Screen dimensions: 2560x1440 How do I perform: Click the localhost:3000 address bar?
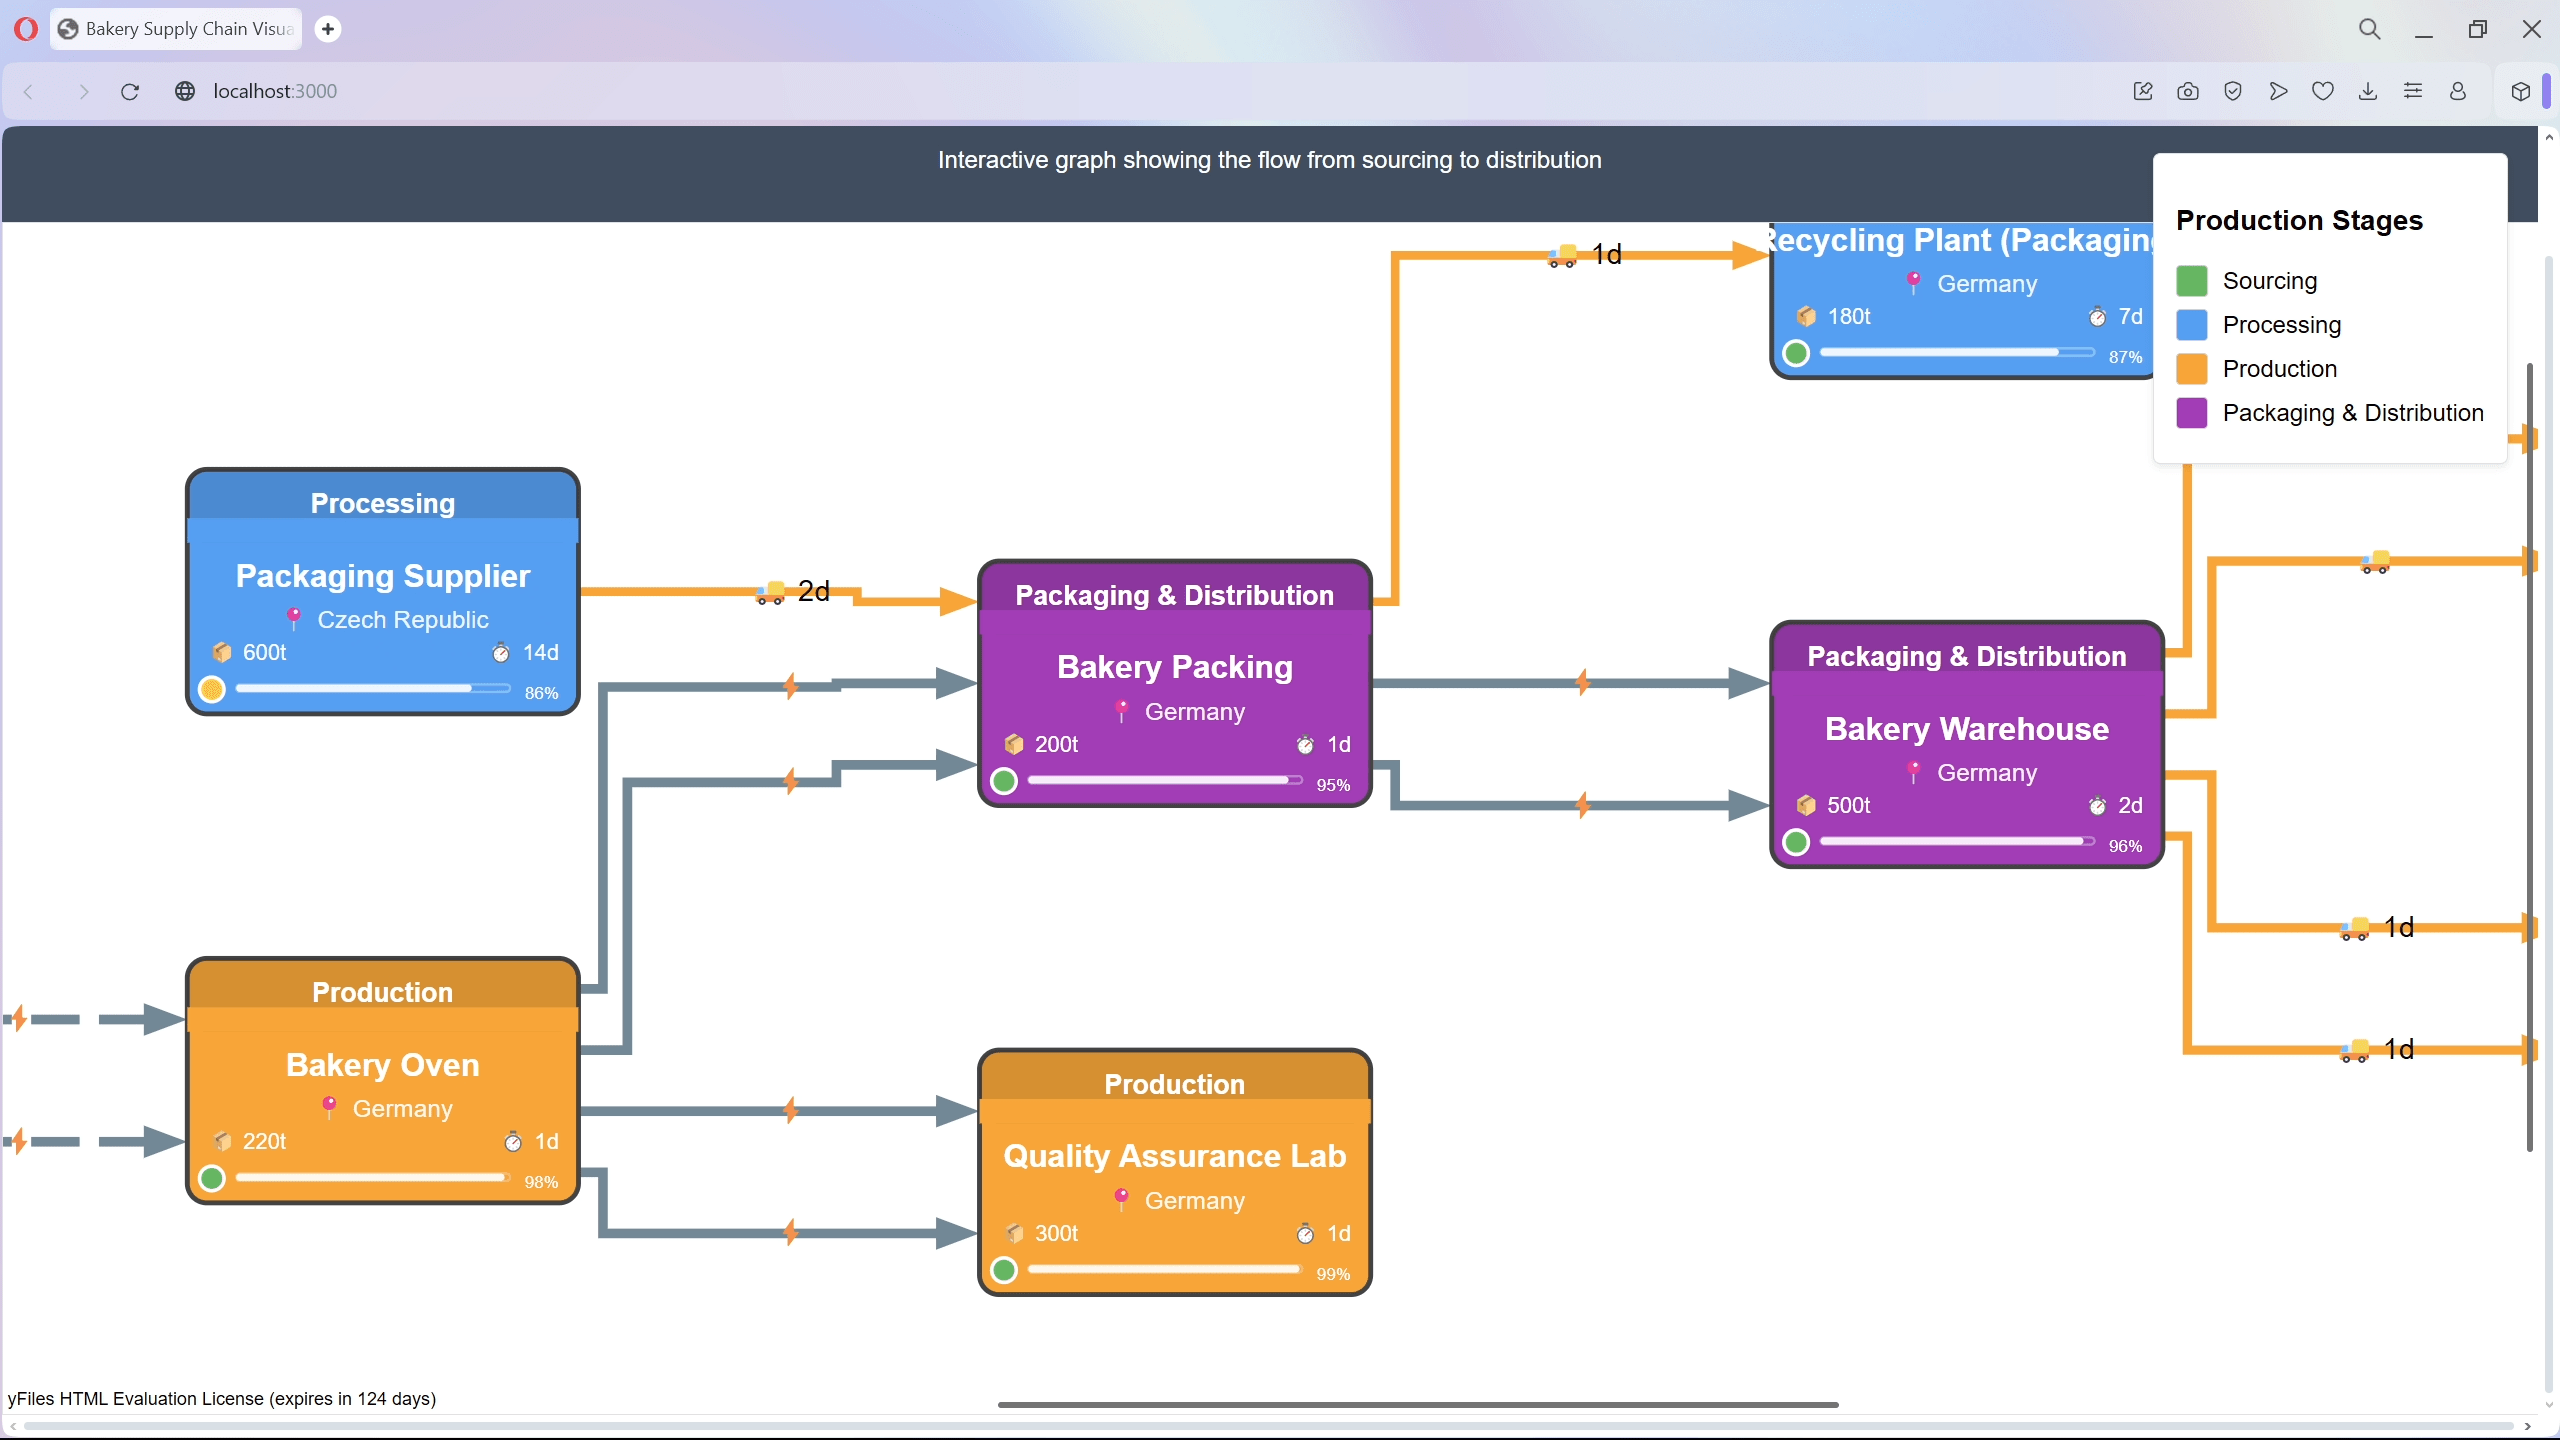tap(273, 91)
